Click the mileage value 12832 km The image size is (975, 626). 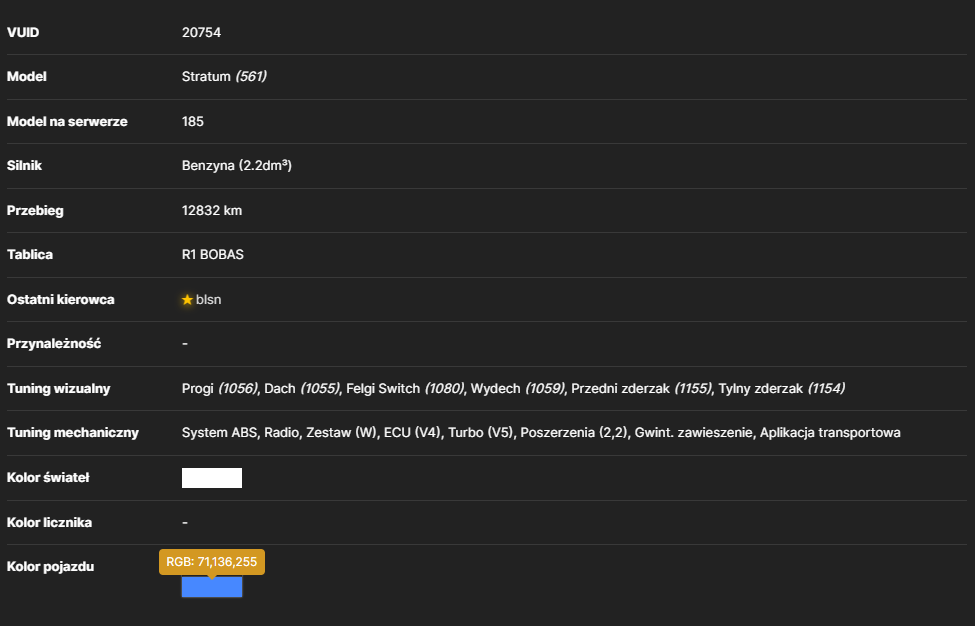point(212,210)
